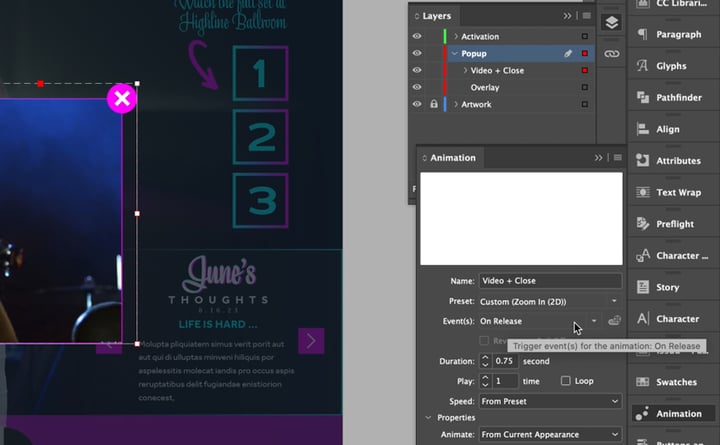Open the Glyphs panel
This screenshot has height=445, width=720.
673,66
